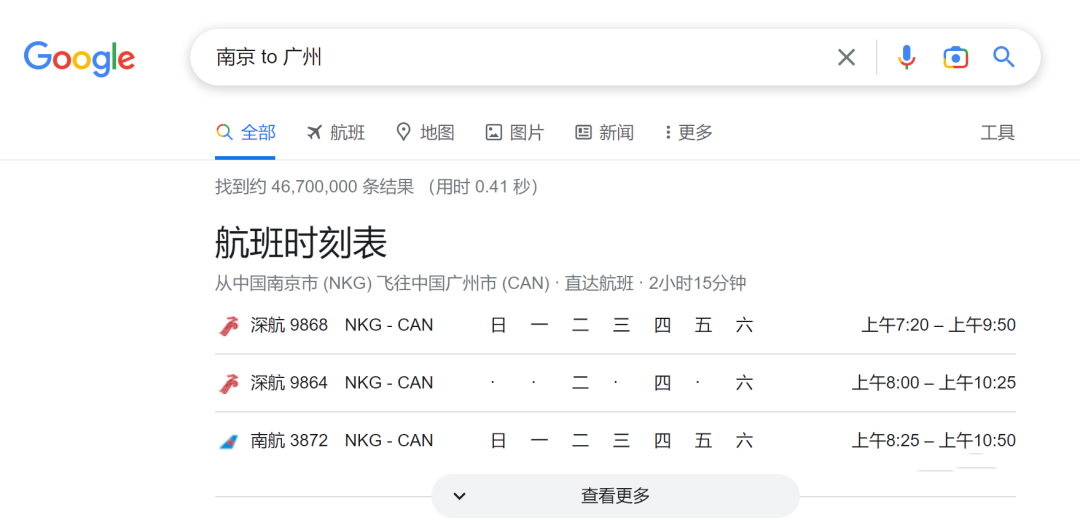Viewport: 1080px width, 520px height.
Task: Click China Southern logo for flight 3872
Action: click(229, 442)
